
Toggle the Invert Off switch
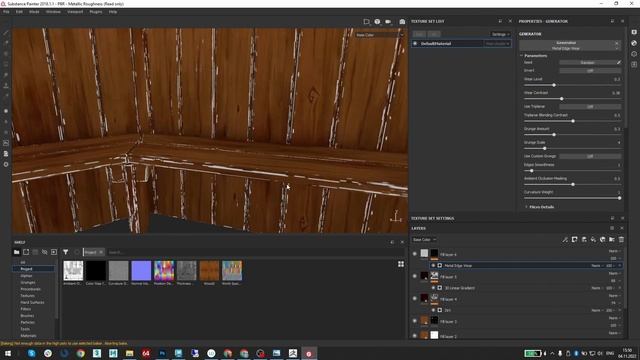pos(590,71)
